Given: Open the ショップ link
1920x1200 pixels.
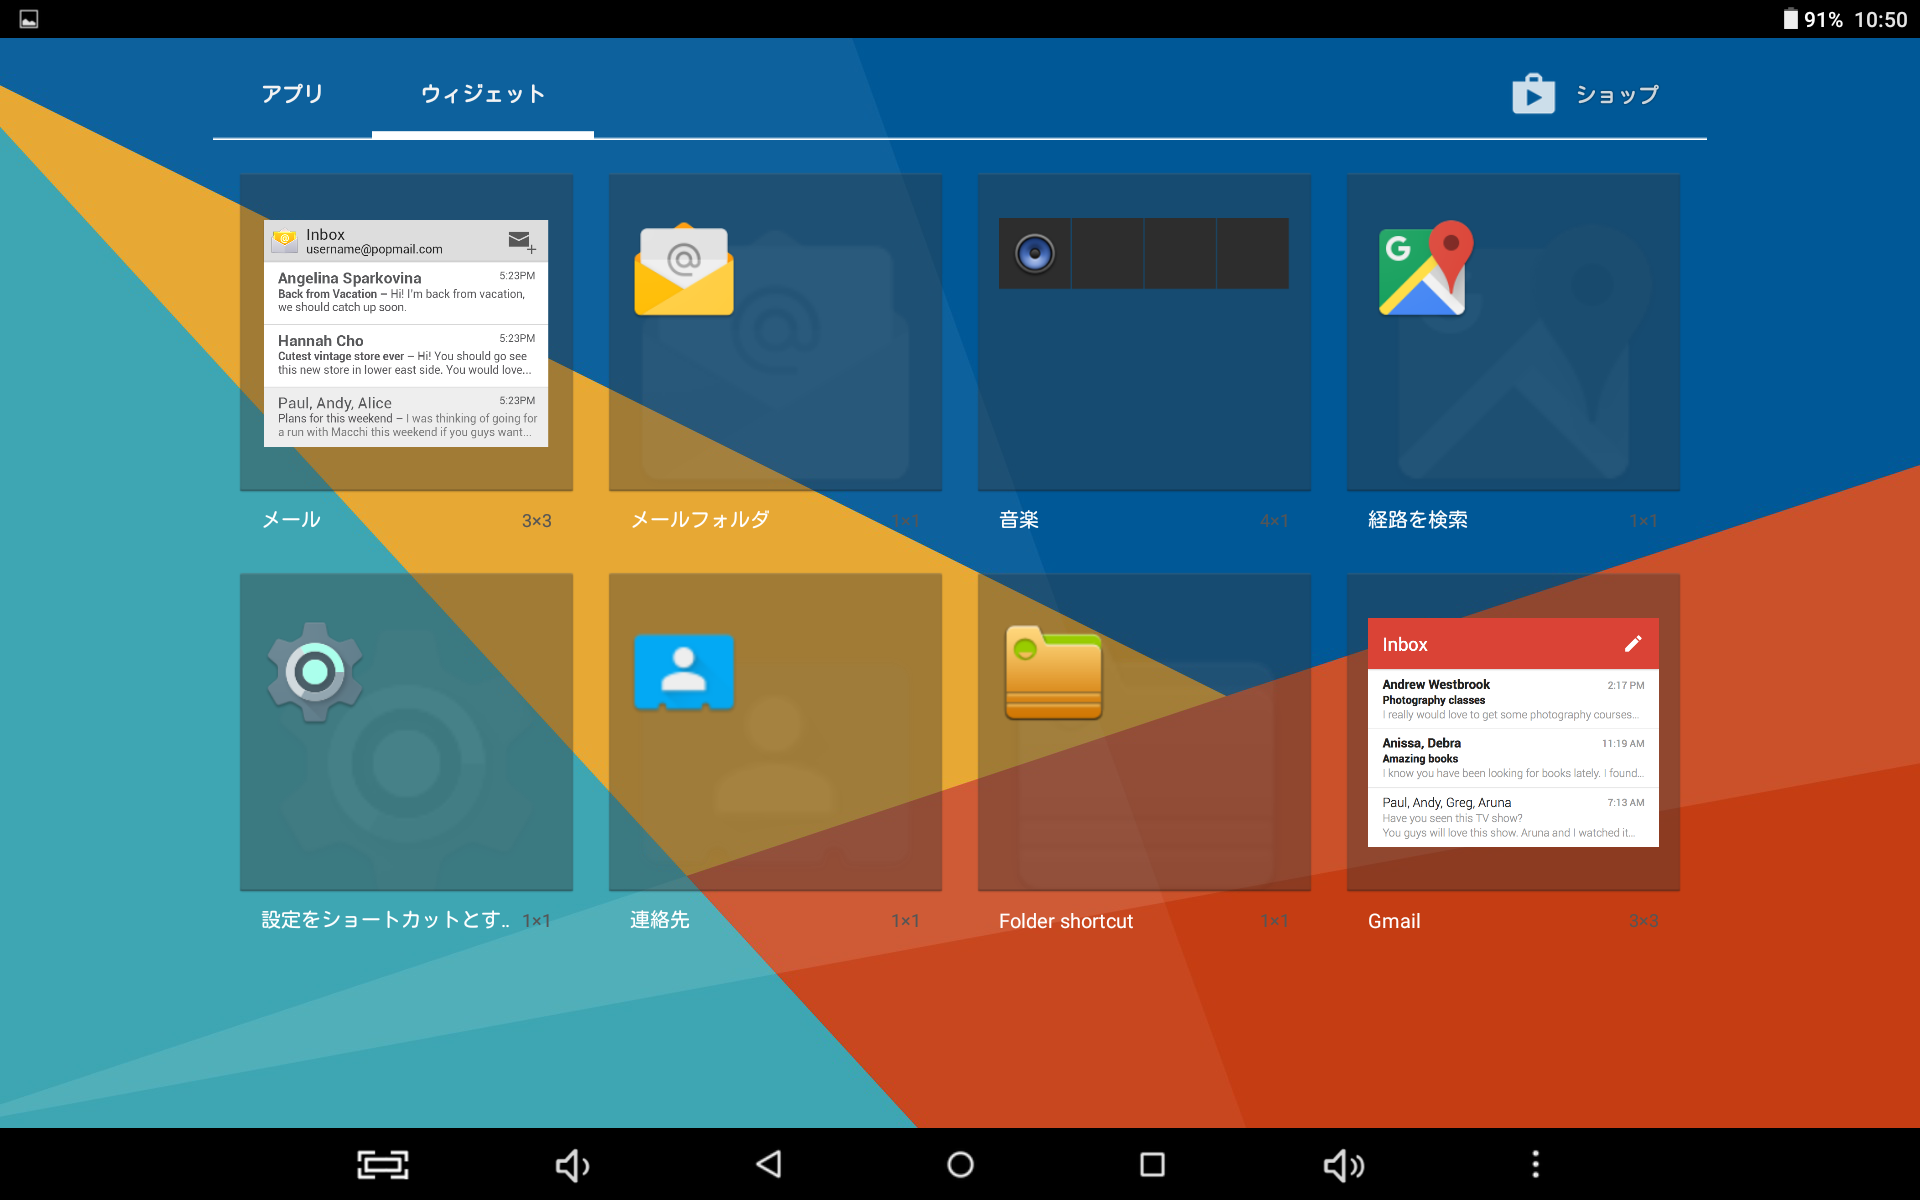Looking at the screenshot, I should 1616,95.
